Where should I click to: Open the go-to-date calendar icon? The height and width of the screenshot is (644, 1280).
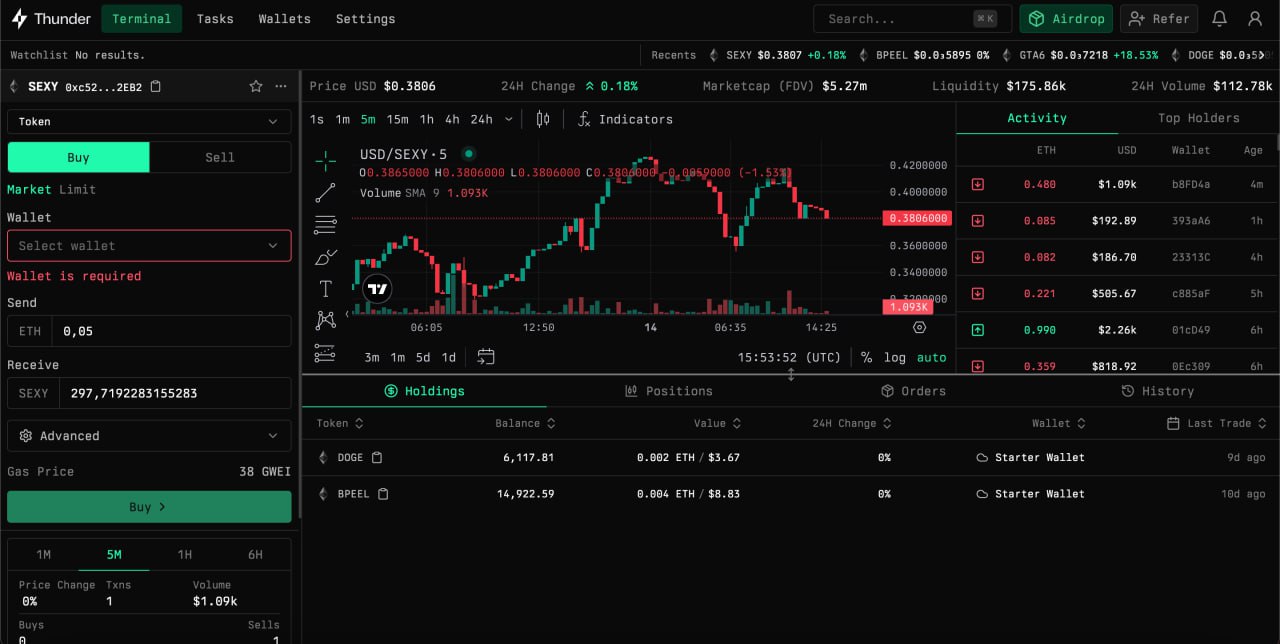(x=486, y=357)
